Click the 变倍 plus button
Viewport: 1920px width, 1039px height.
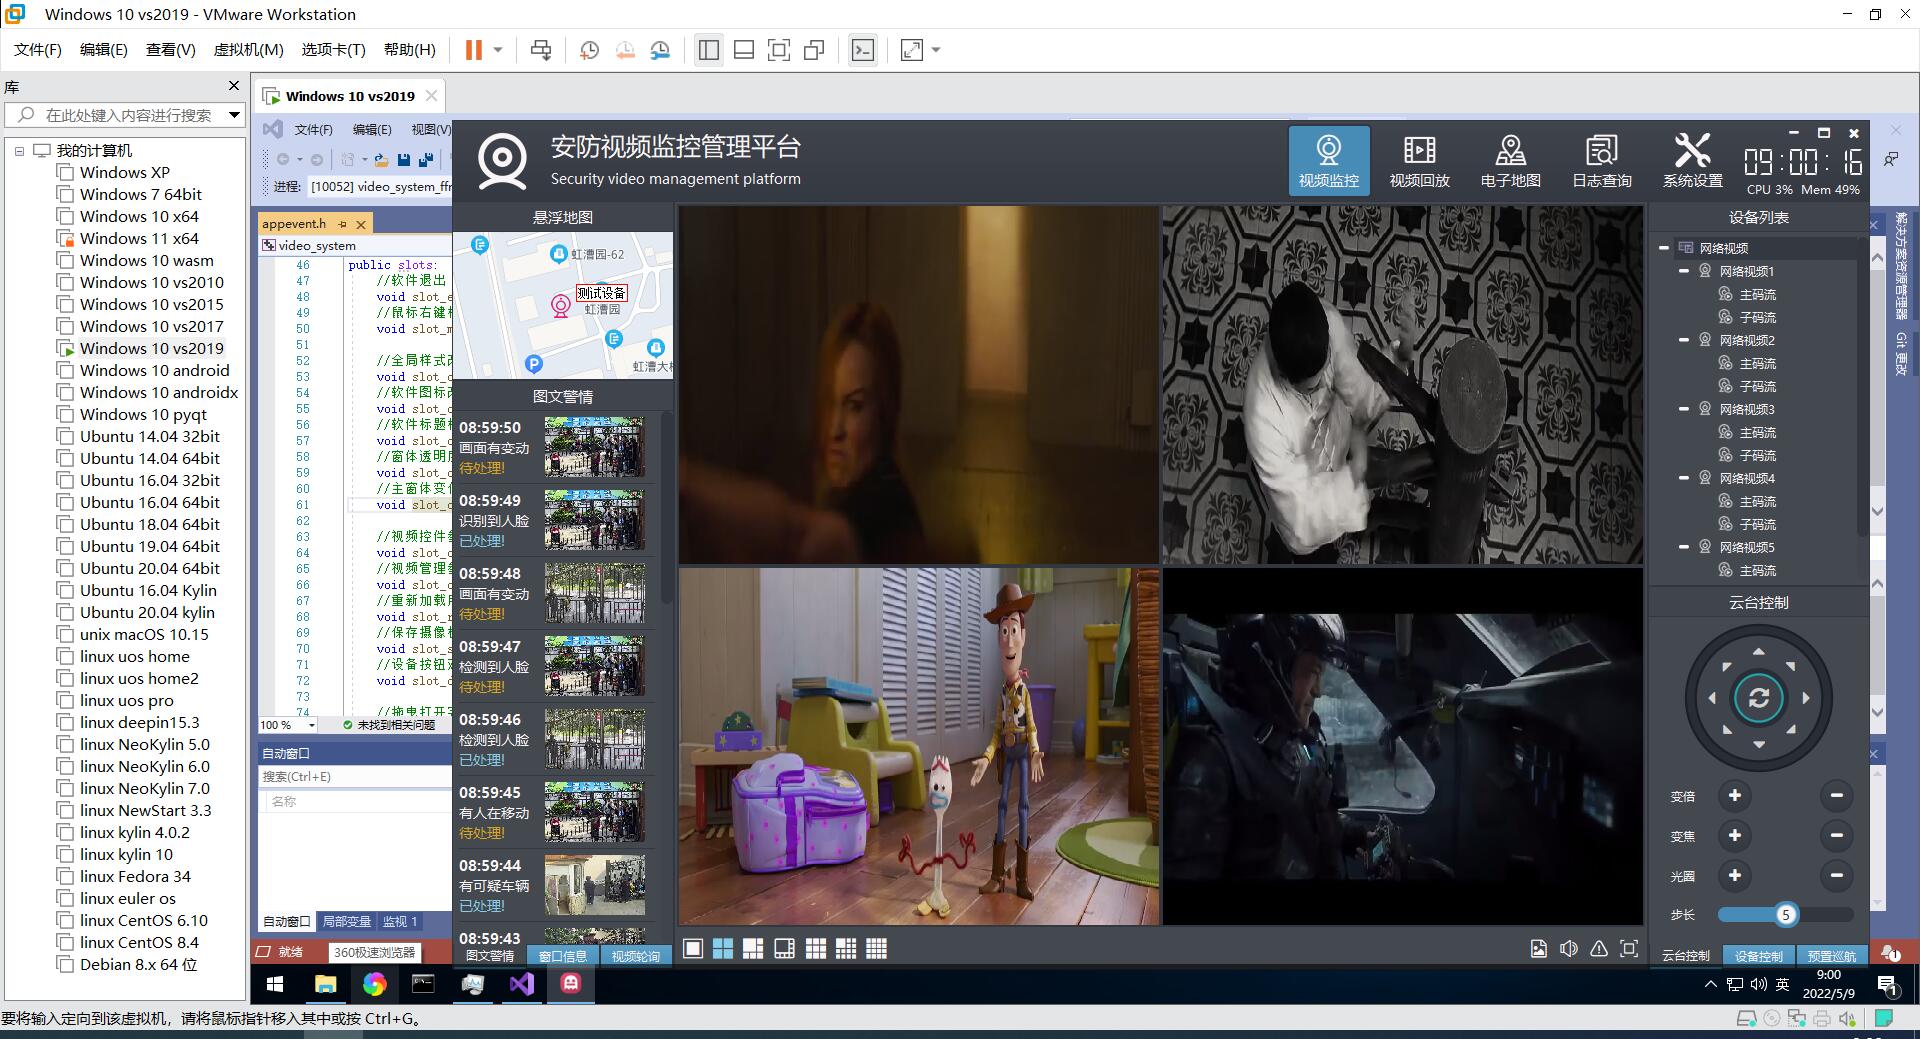point(1735,796)
